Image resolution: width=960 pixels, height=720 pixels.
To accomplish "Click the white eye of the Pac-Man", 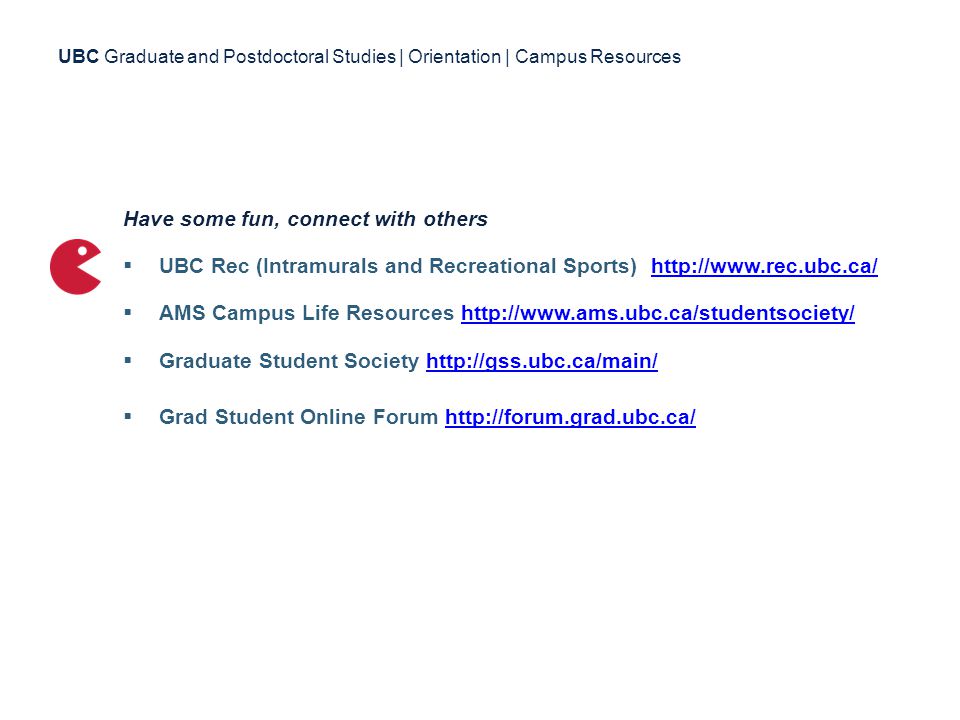I will [82, 250].
